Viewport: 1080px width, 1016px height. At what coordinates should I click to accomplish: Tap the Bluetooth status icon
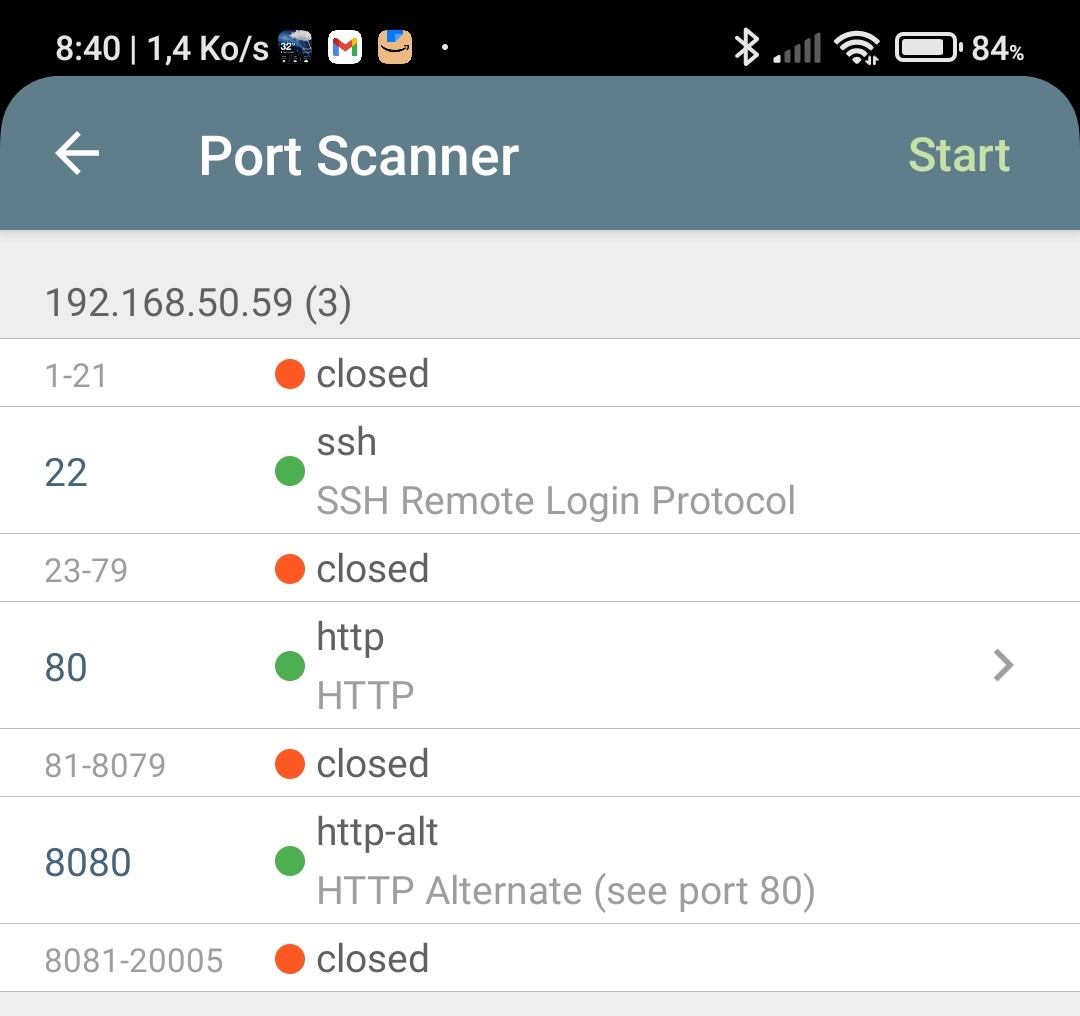point(746,47)
